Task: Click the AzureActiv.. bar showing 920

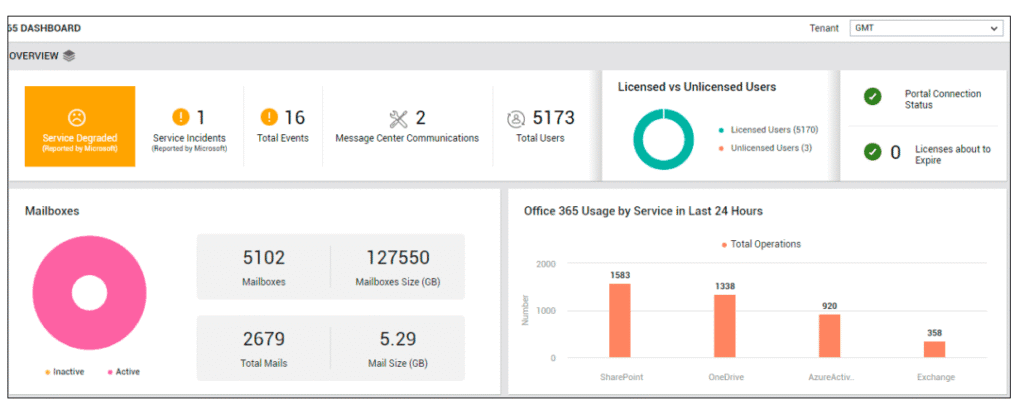Action: 829,336
